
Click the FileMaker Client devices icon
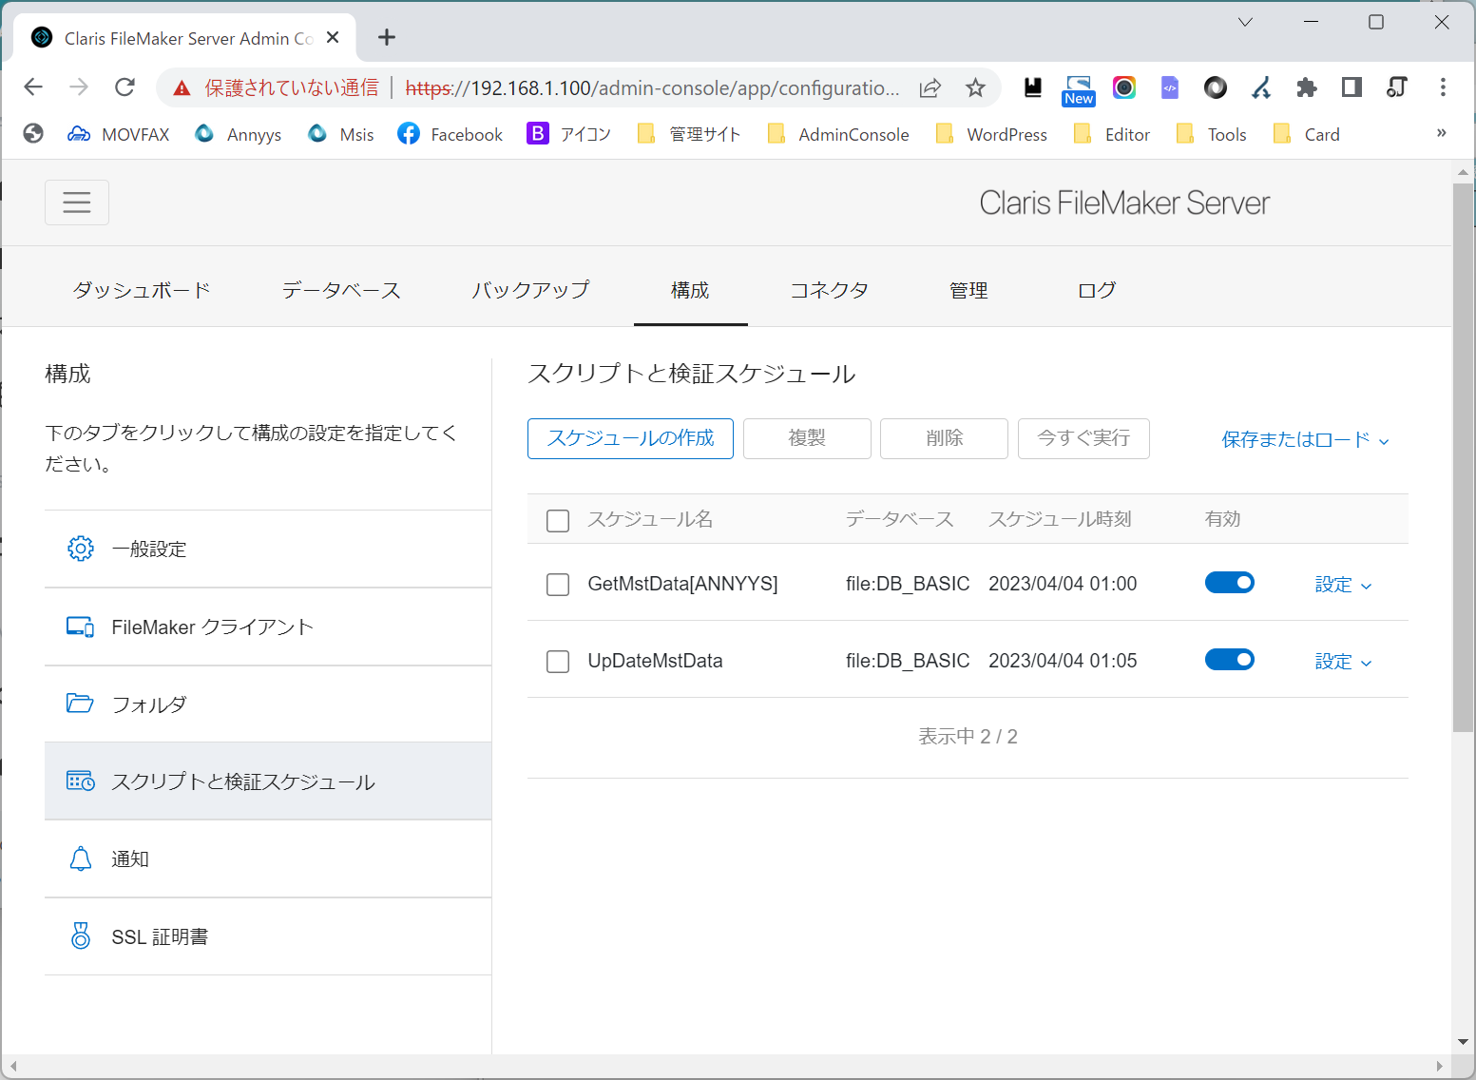pyautogui.click(x=80, y=627)
